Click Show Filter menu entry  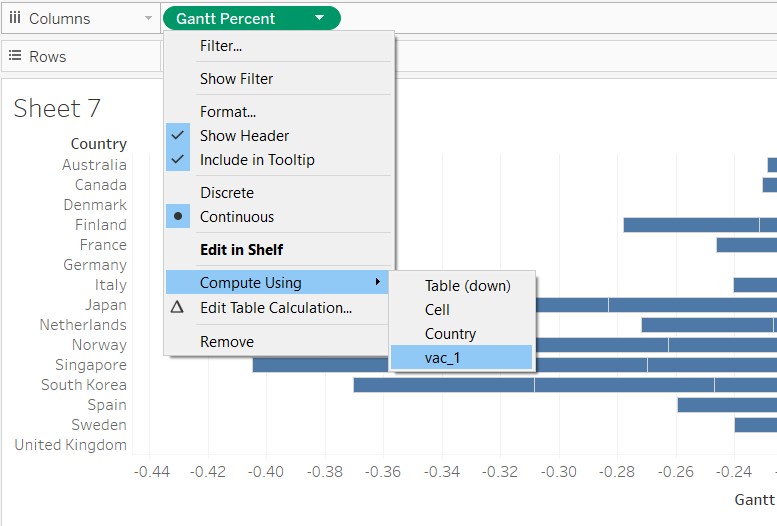(236, 79)
